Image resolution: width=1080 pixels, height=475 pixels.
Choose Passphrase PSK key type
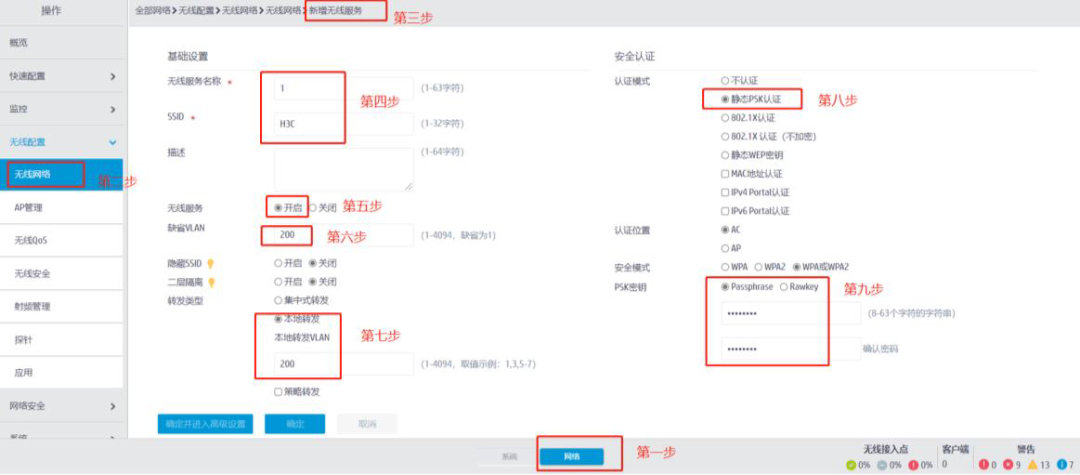tap(725, 286)
